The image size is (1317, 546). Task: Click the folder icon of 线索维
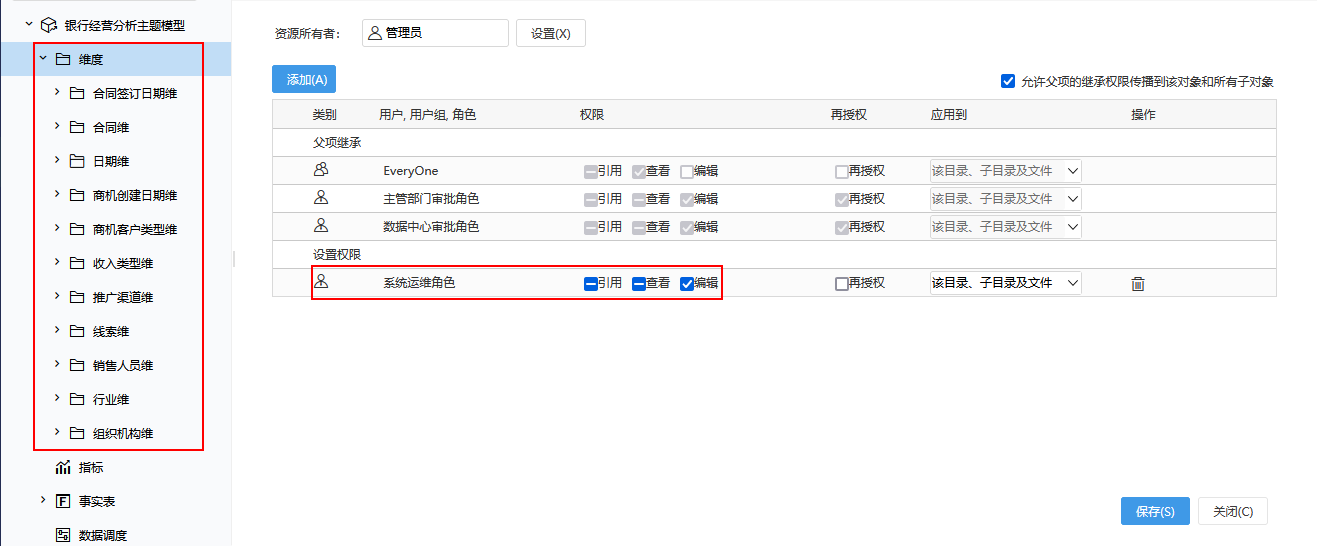click(76, 331)
